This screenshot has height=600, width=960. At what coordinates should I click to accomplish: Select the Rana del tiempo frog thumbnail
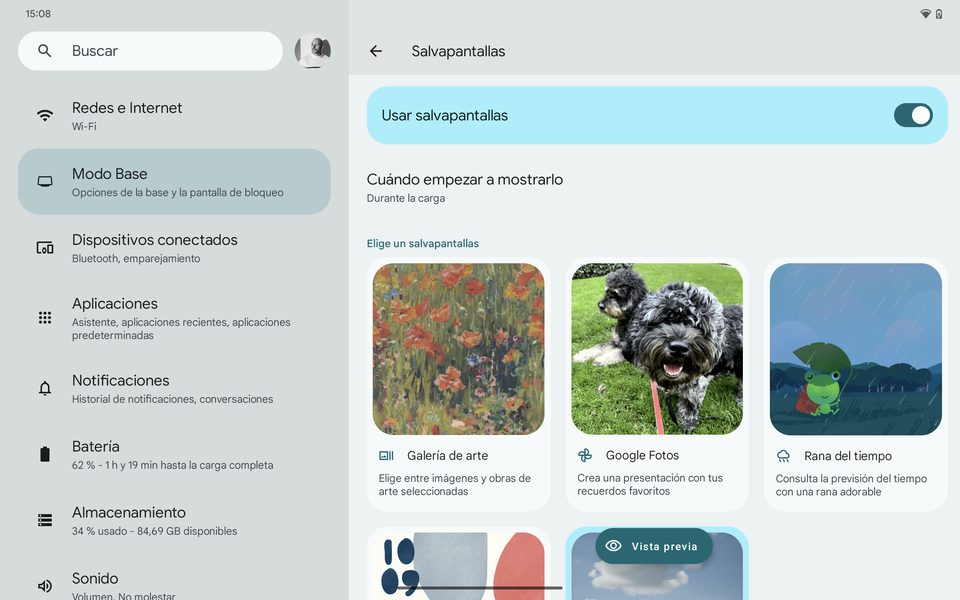[855, 349]
